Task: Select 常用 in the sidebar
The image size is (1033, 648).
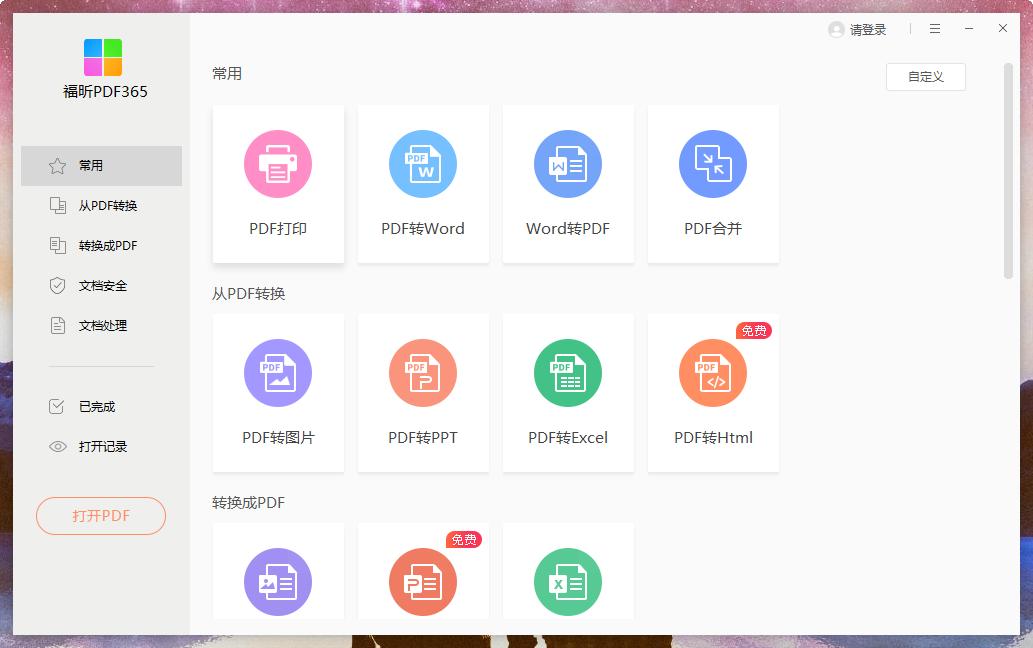Action: tap(101, 166)
